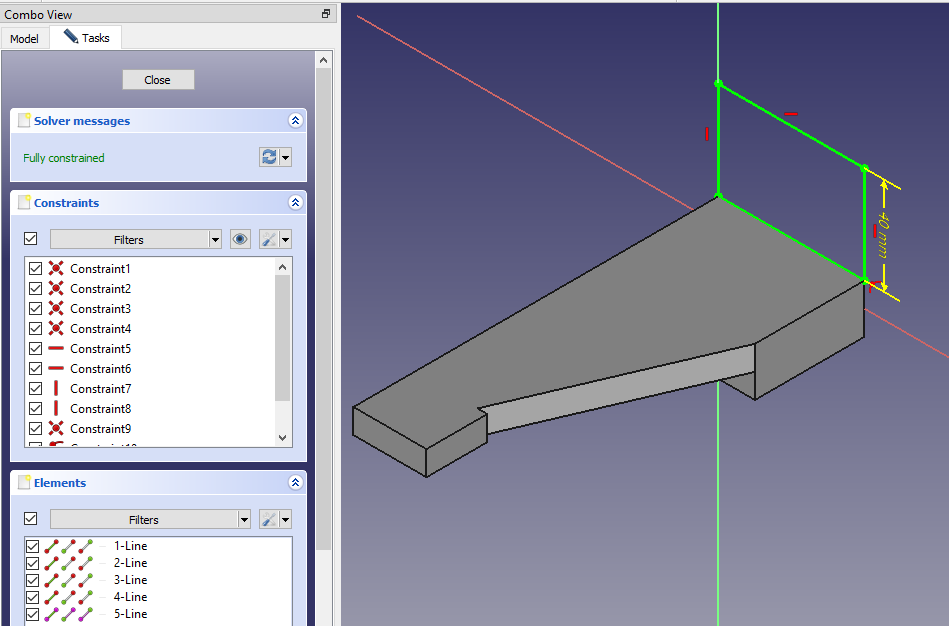
Task: Select the Constraint1 coincident icon
Action: (x=56, y=269)
